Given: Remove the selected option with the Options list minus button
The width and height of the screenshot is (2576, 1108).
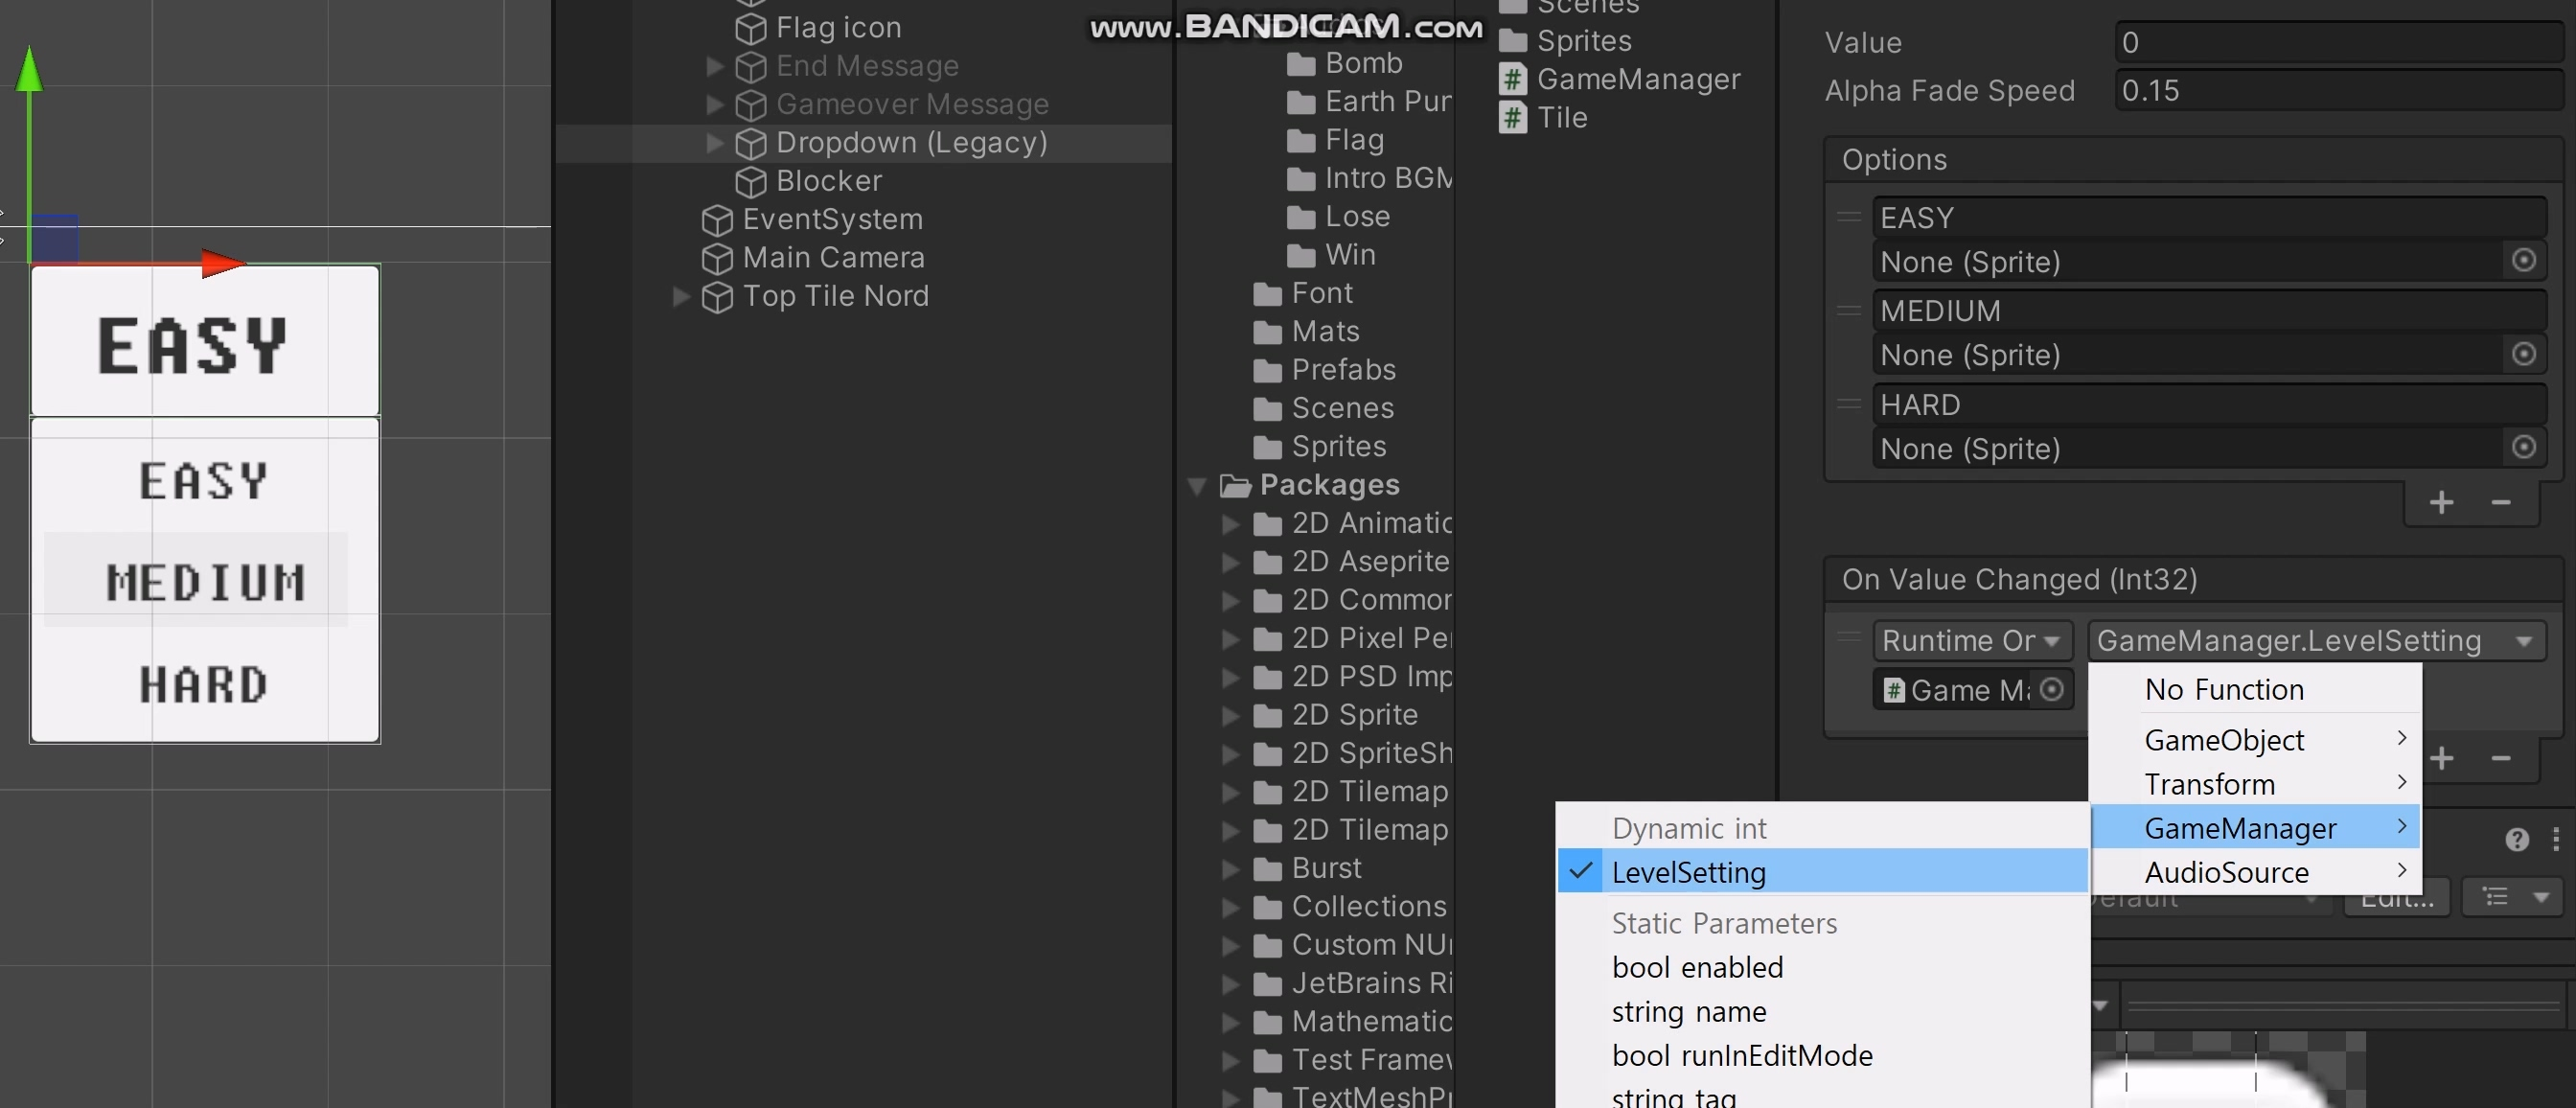Looking at the screenshot, I should pyautogui.click(x=2500, y=502).
